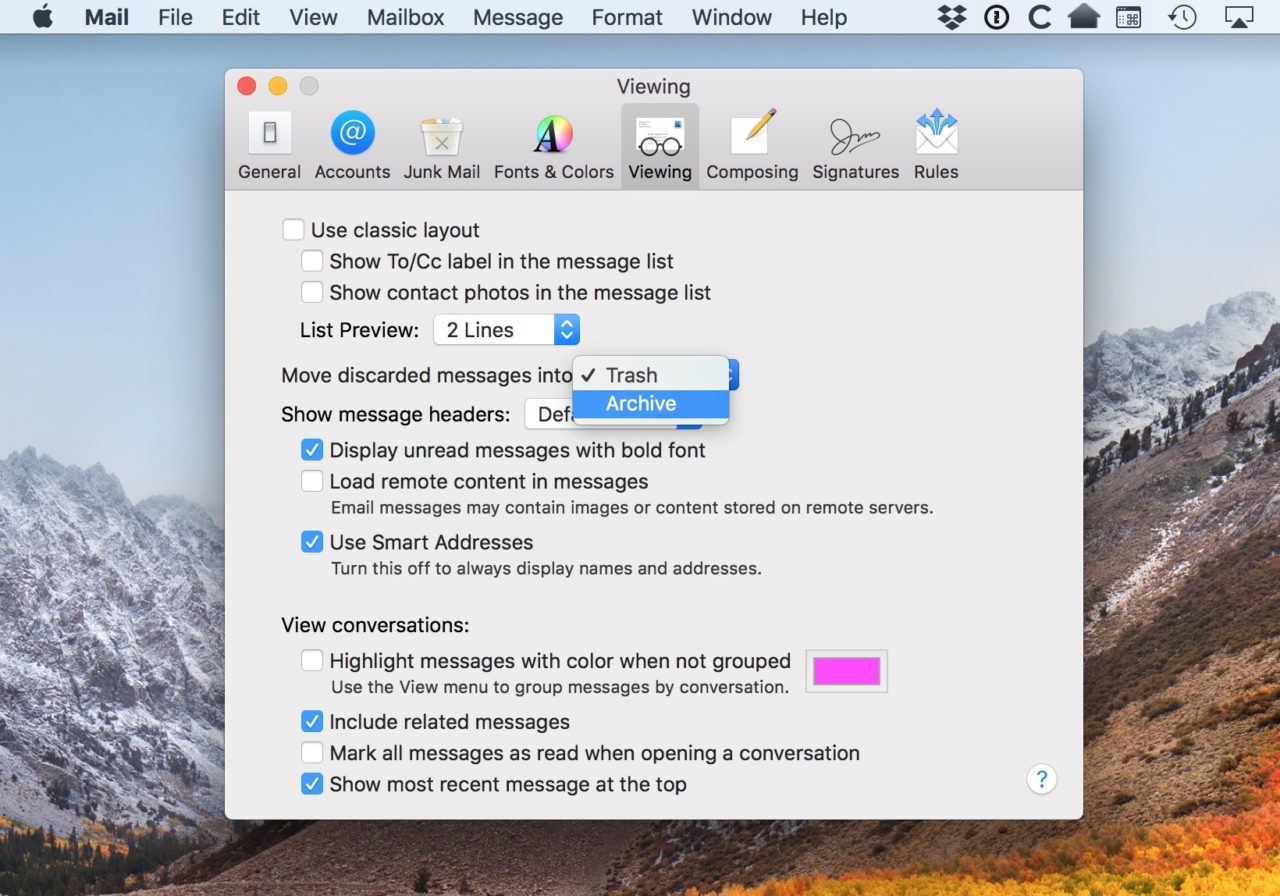The width and height of the screenshot is (1280, 896).
Task: Open the Fonts & Colors pane
Action: 554,146
